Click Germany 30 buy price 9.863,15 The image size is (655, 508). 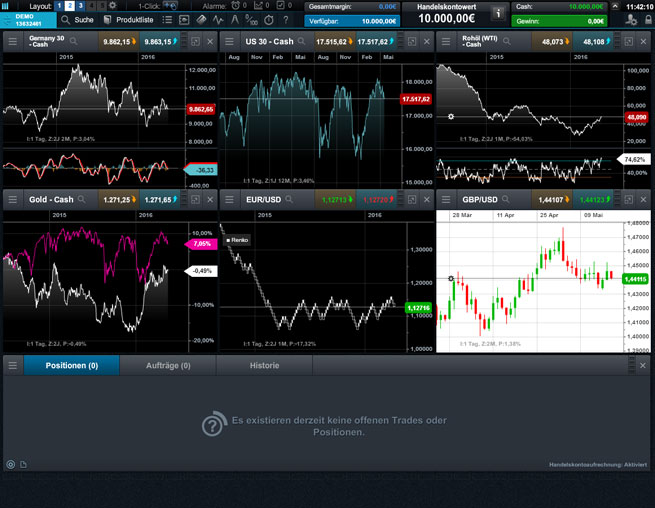[x=160, y=41]
